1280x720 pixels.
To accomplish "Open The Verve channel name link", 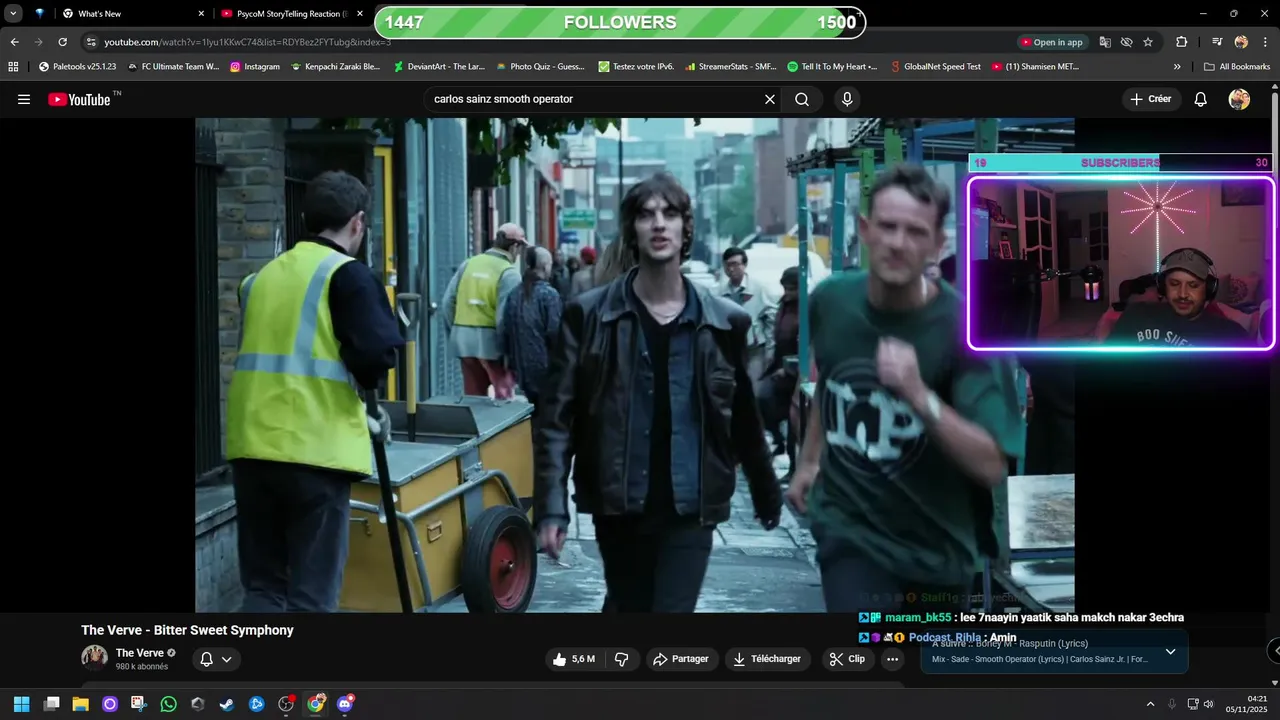I will point(139,653).
